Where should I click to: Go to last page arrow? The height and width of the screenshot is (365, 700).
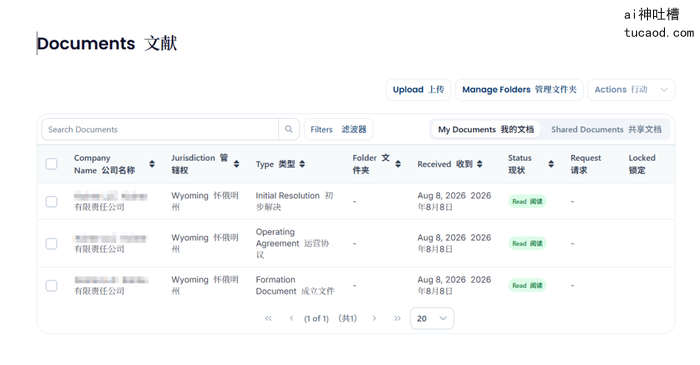tap(397, 318)
